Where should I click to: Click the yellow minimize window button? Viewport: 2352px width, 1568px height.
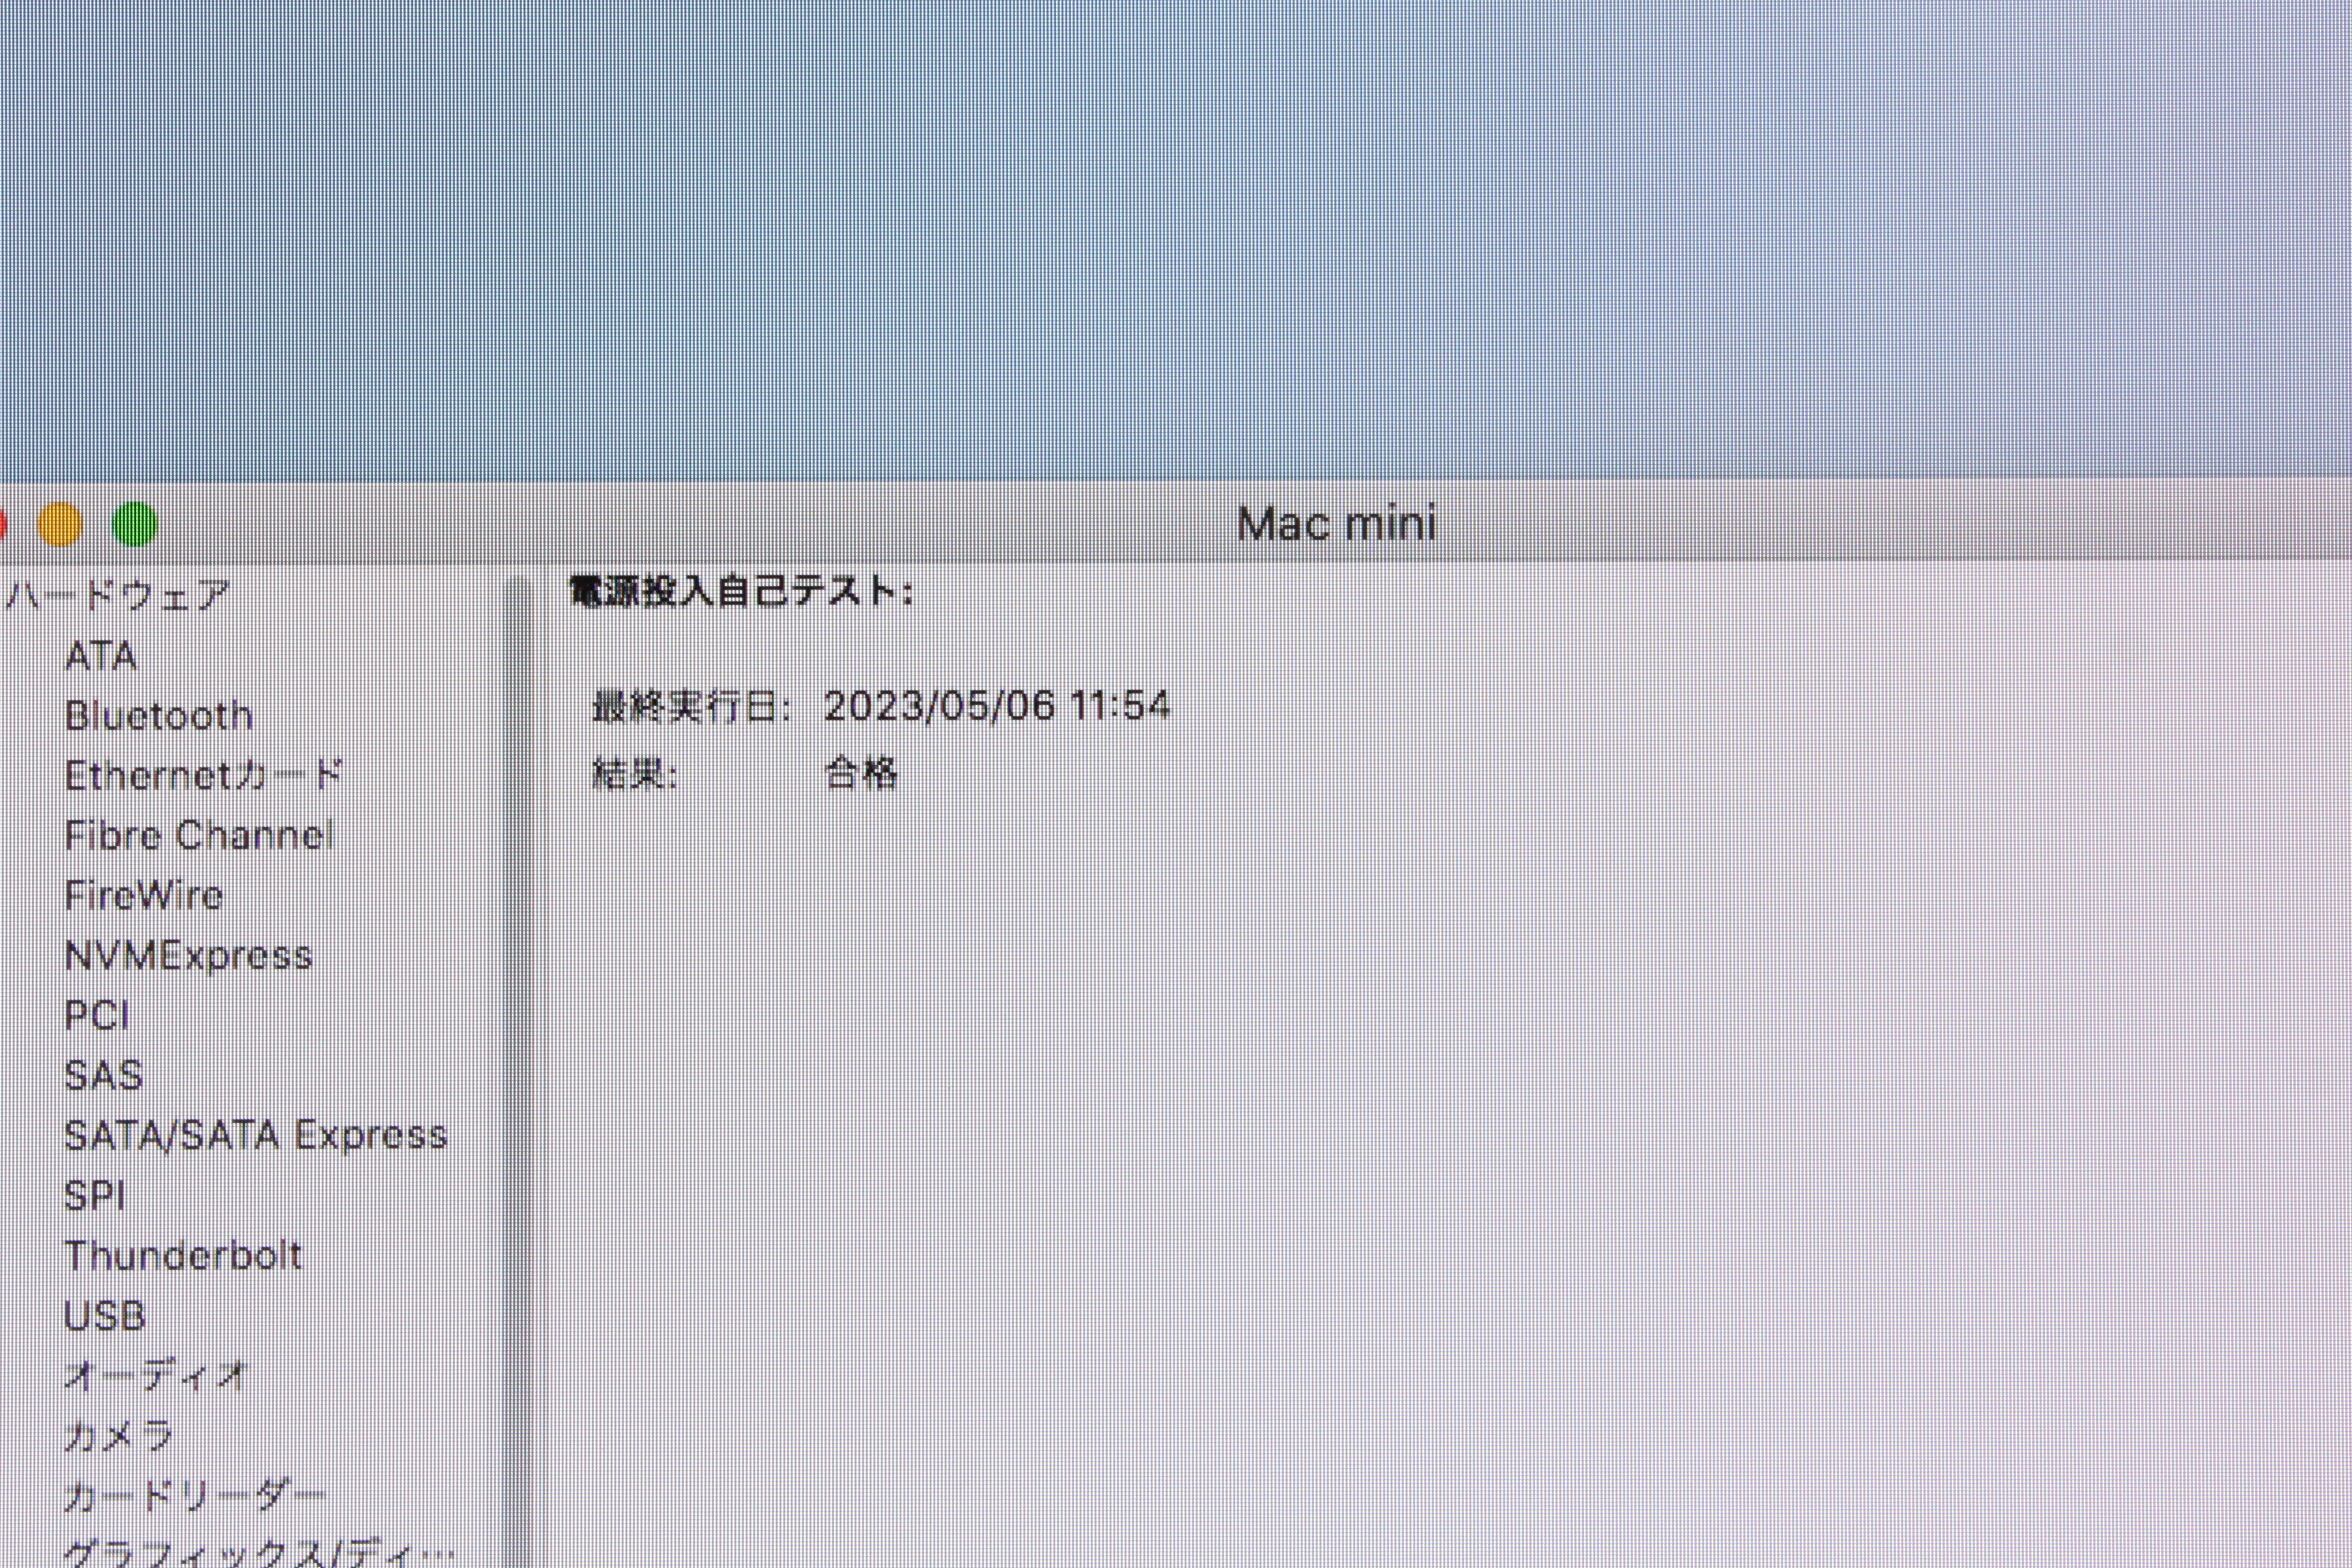coord(60,524)
